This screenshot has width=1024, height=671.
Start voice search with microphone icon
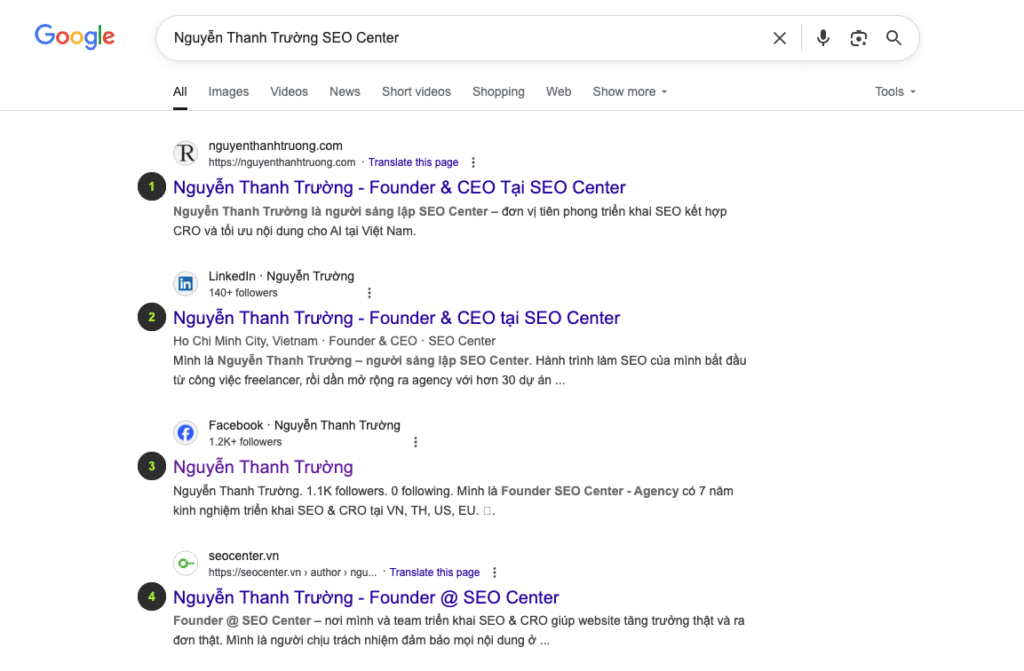(x=822, y=38)
